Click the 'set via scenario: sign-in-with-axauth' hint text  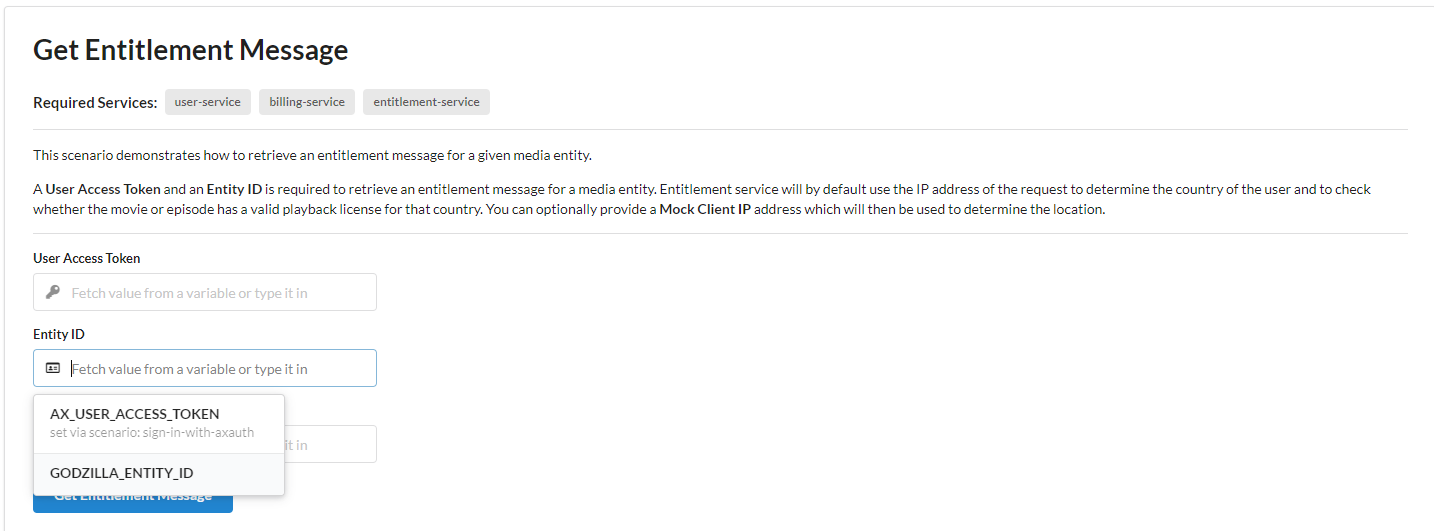point(152,433)
